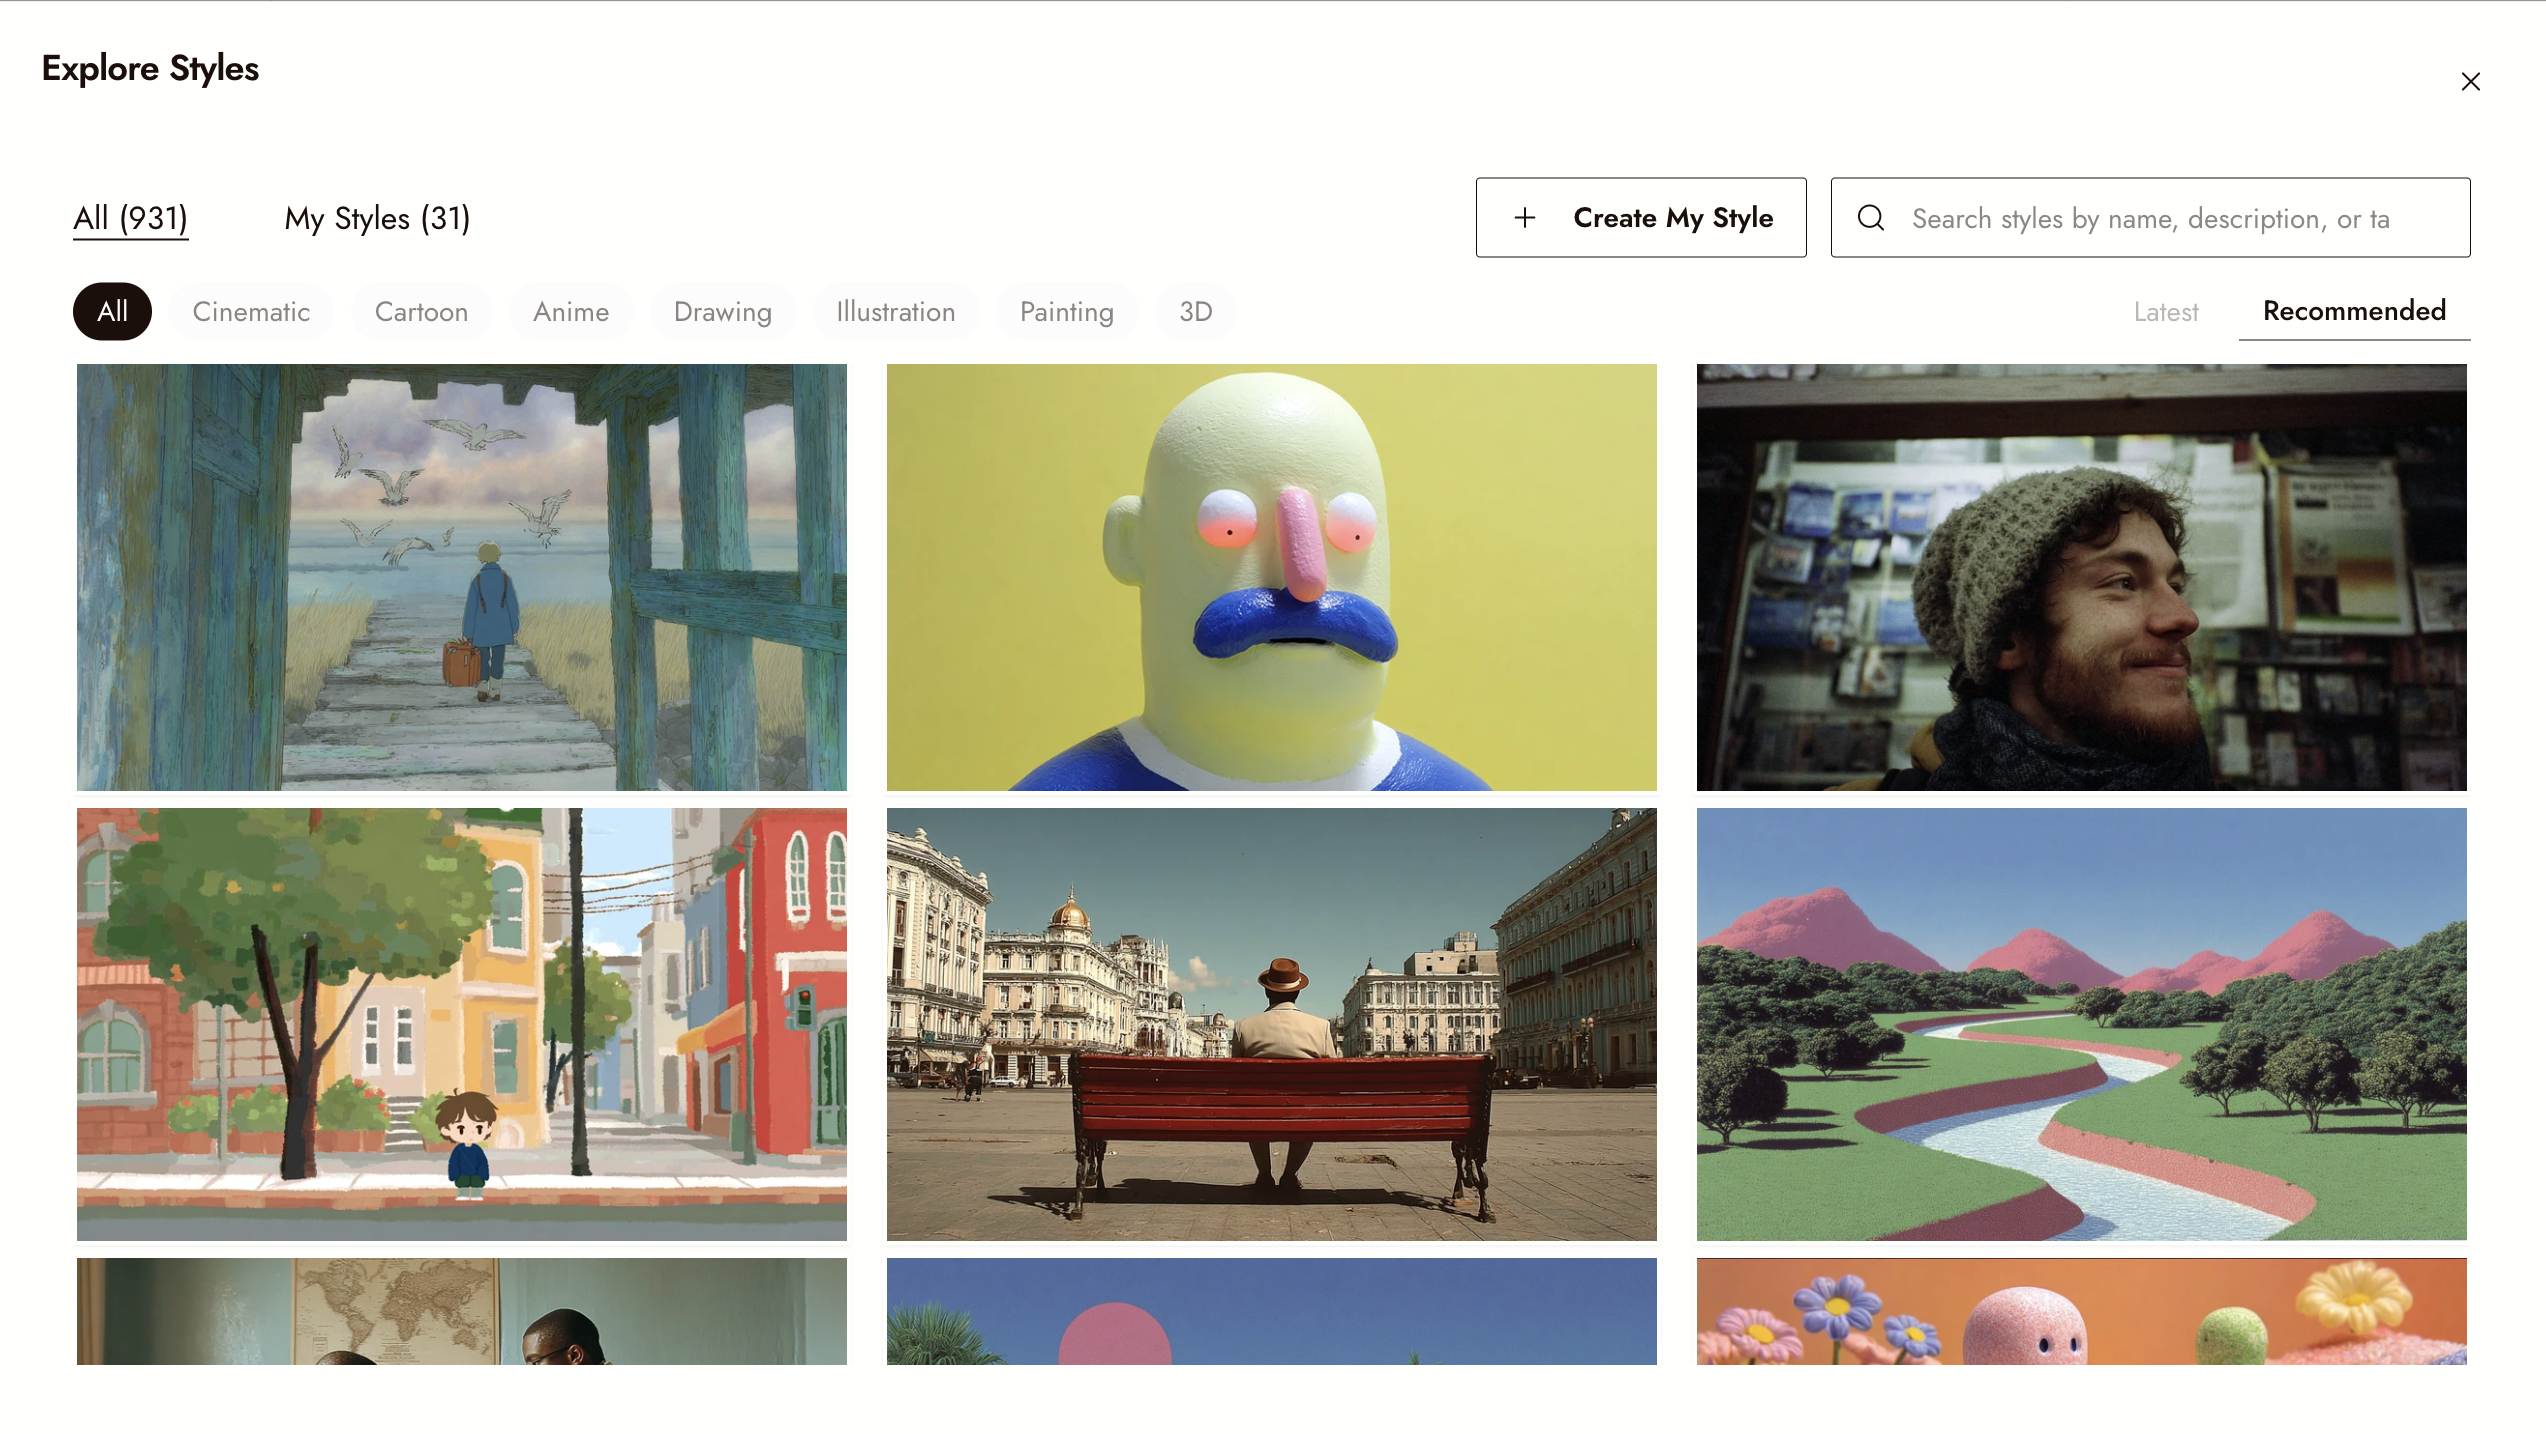Select the clay figure with blue mustache style
Screen dimensions: 2546x1434
(1272, 577)
